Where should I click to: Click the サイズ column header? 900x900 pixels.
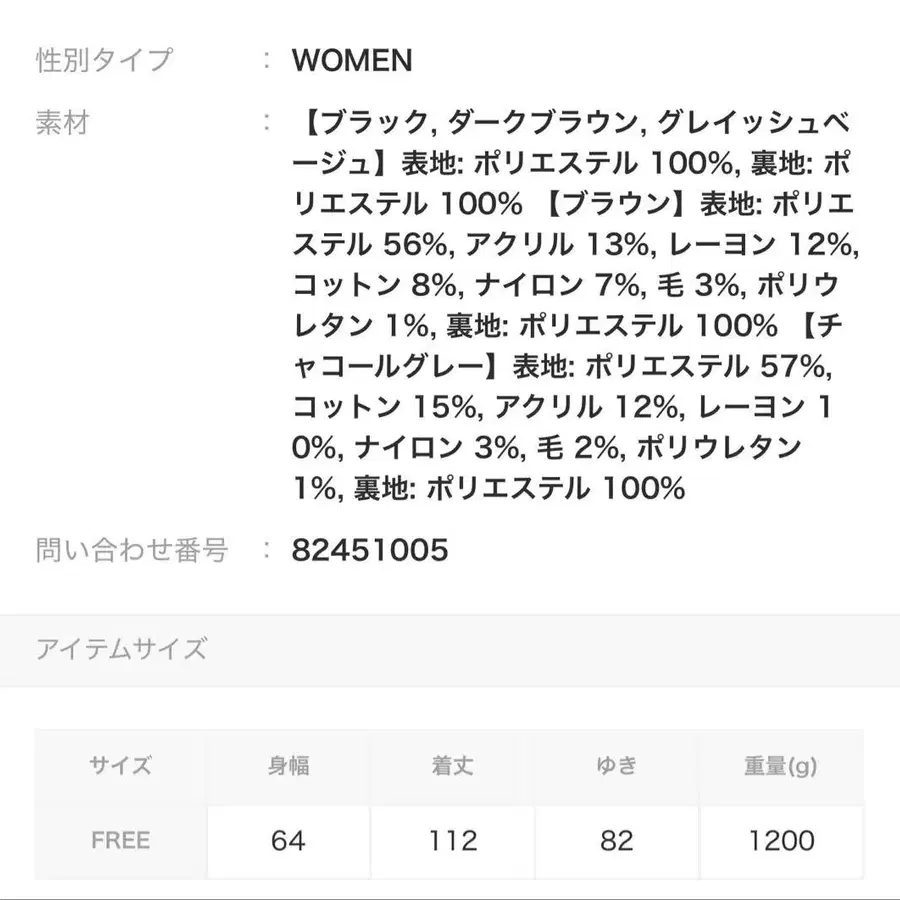(121, 767)
